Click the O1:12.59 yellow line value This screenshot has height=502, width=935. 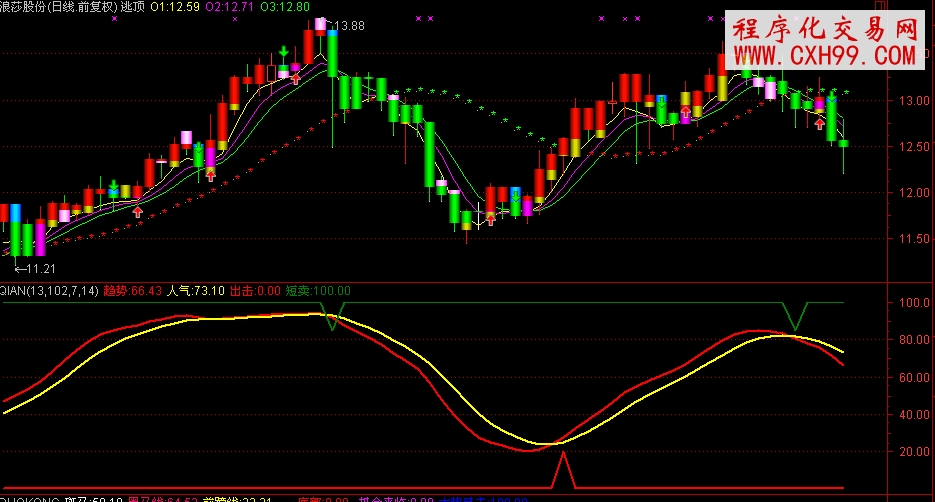[176, 7]
